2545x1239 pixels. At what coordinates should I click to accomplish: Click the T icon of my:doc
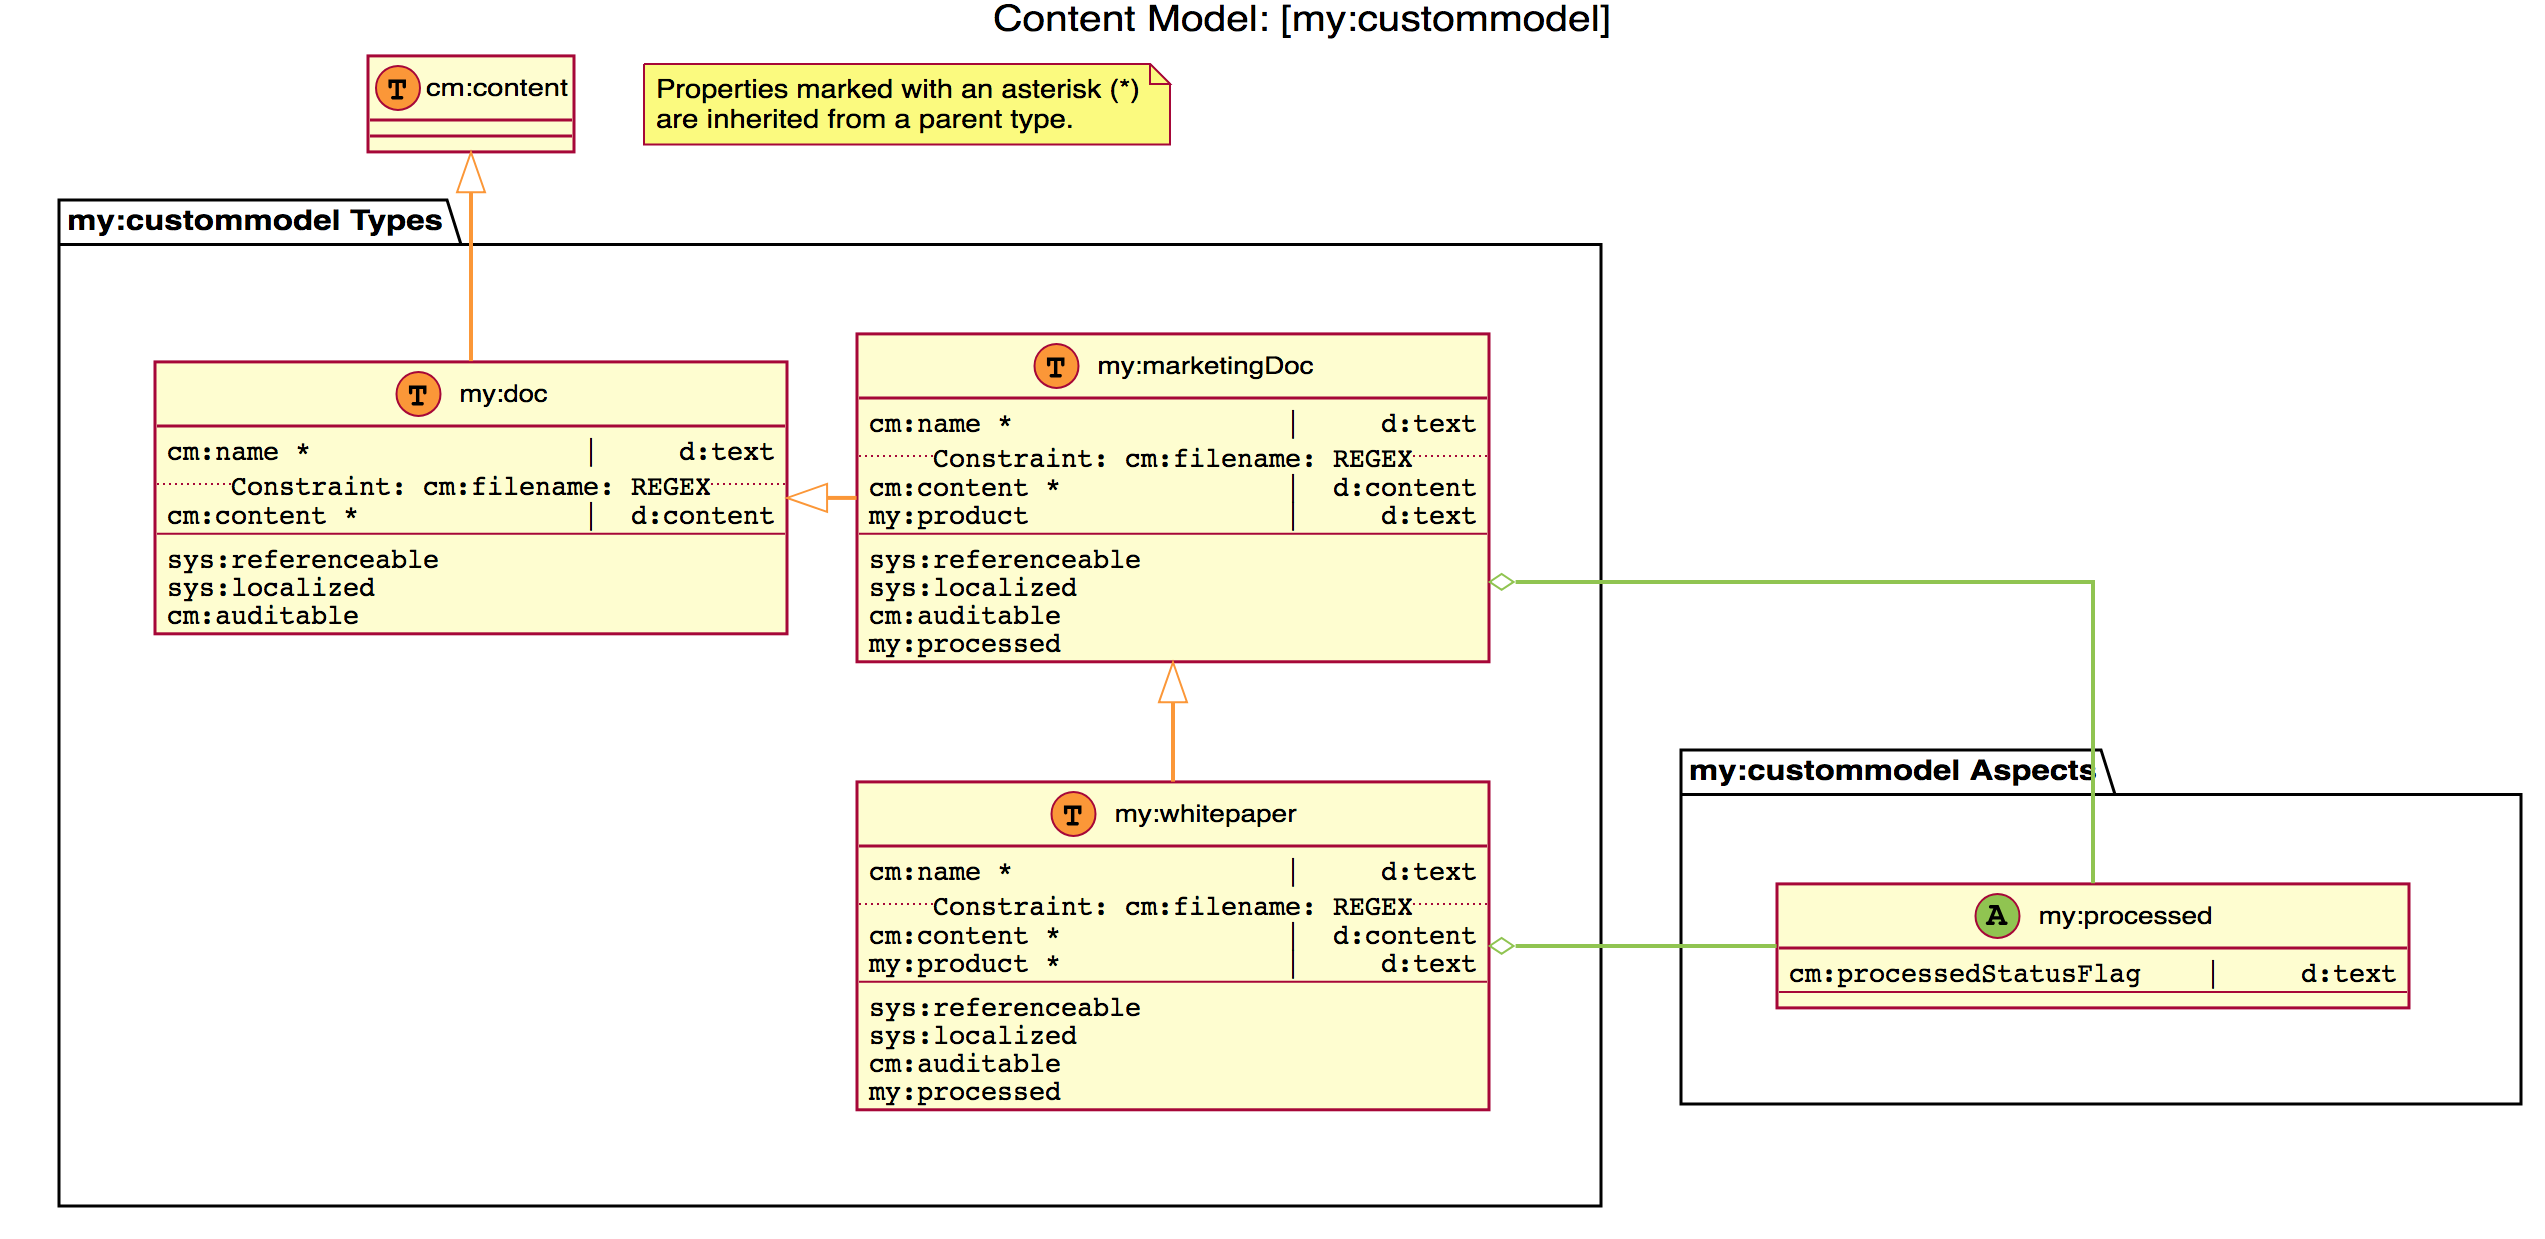coord(418,394)
